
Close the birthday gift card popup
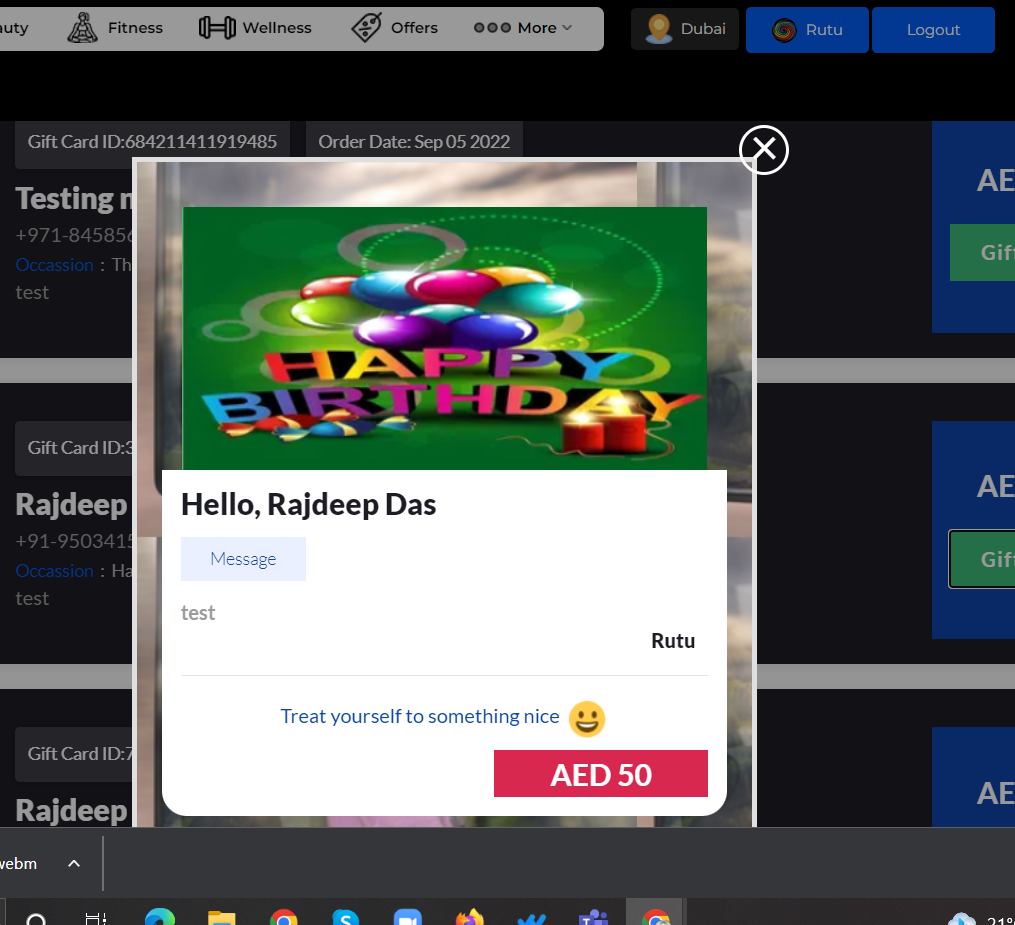tap(764, 150)
